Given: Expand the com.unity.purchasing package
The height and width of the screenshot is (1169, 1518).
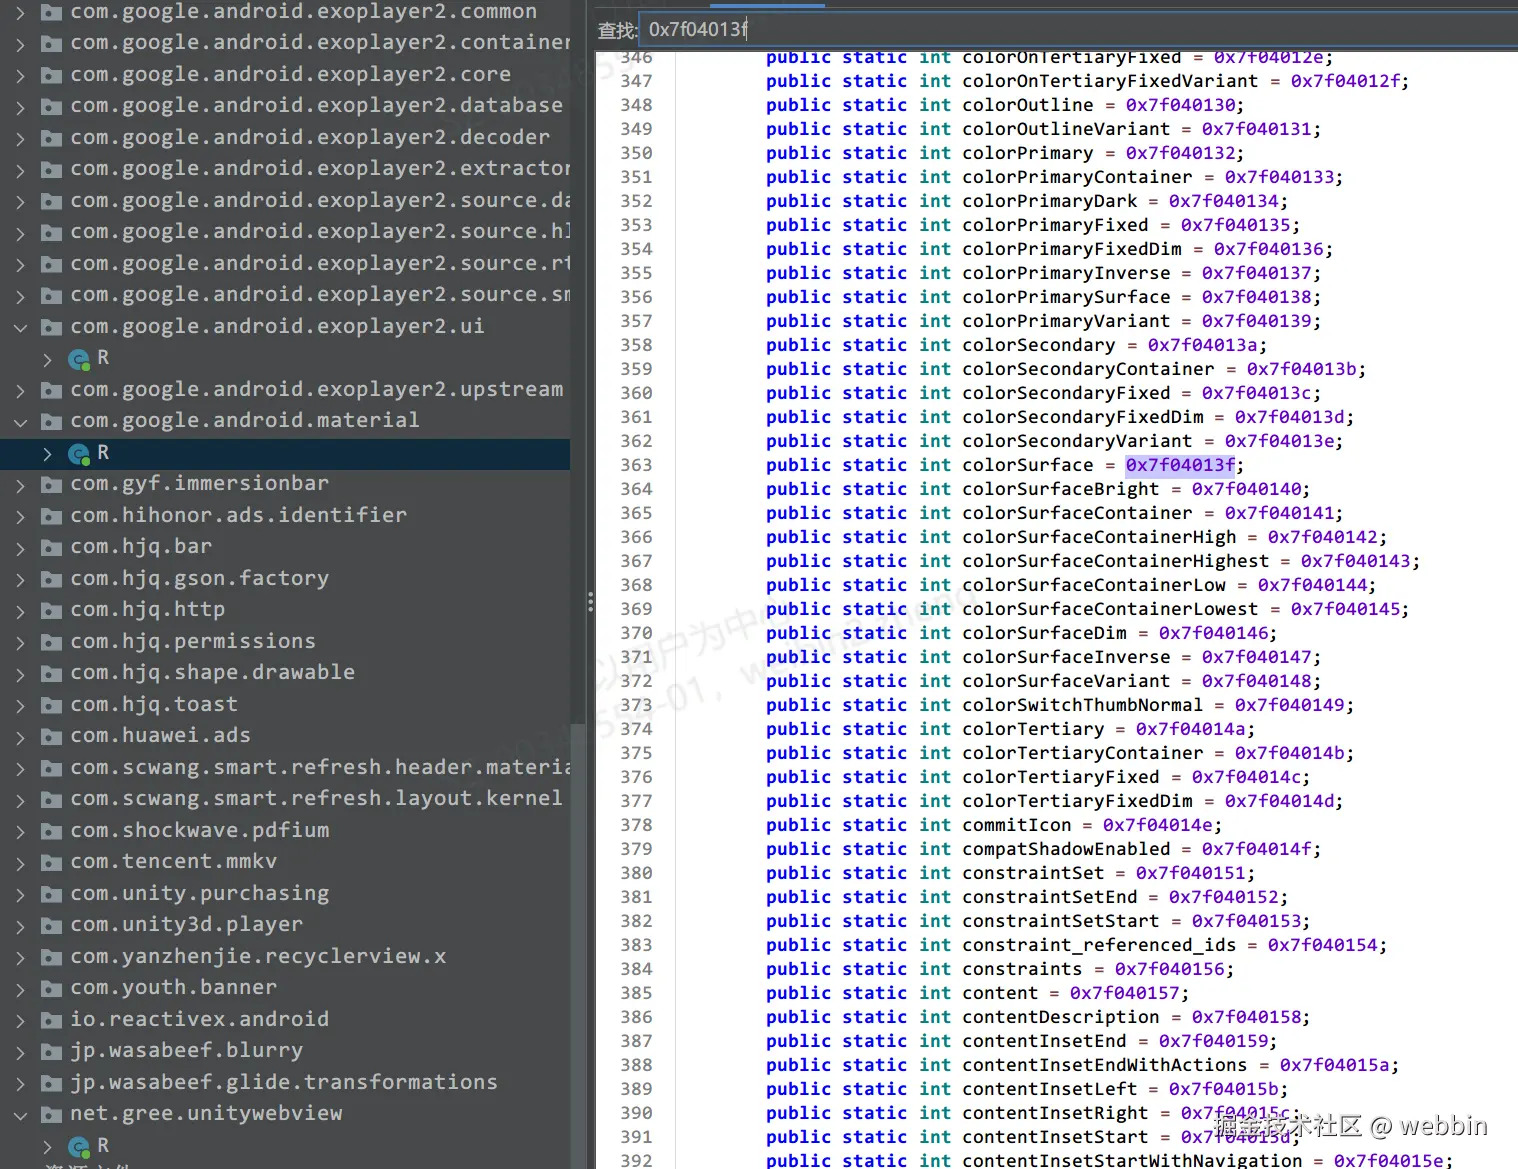Looking at the screenshot, I should (20, 894).
